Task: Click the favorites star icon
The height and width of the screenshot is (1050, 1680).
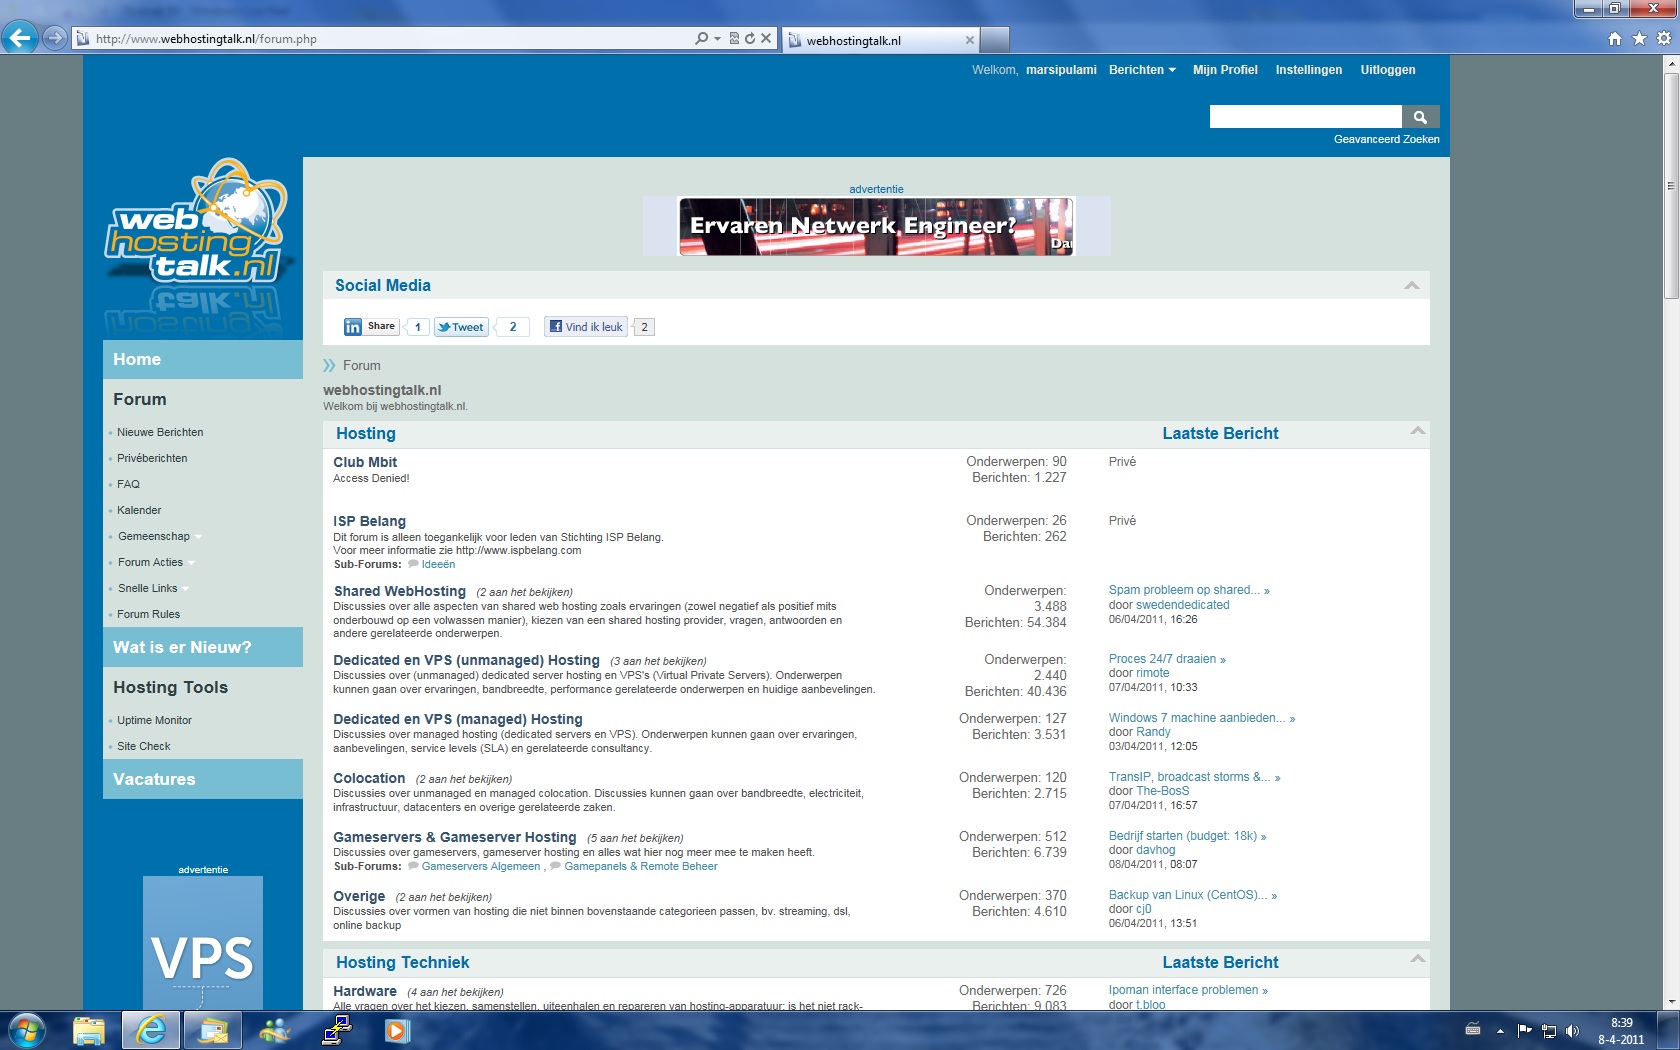Action: (x=1639, y=39)
